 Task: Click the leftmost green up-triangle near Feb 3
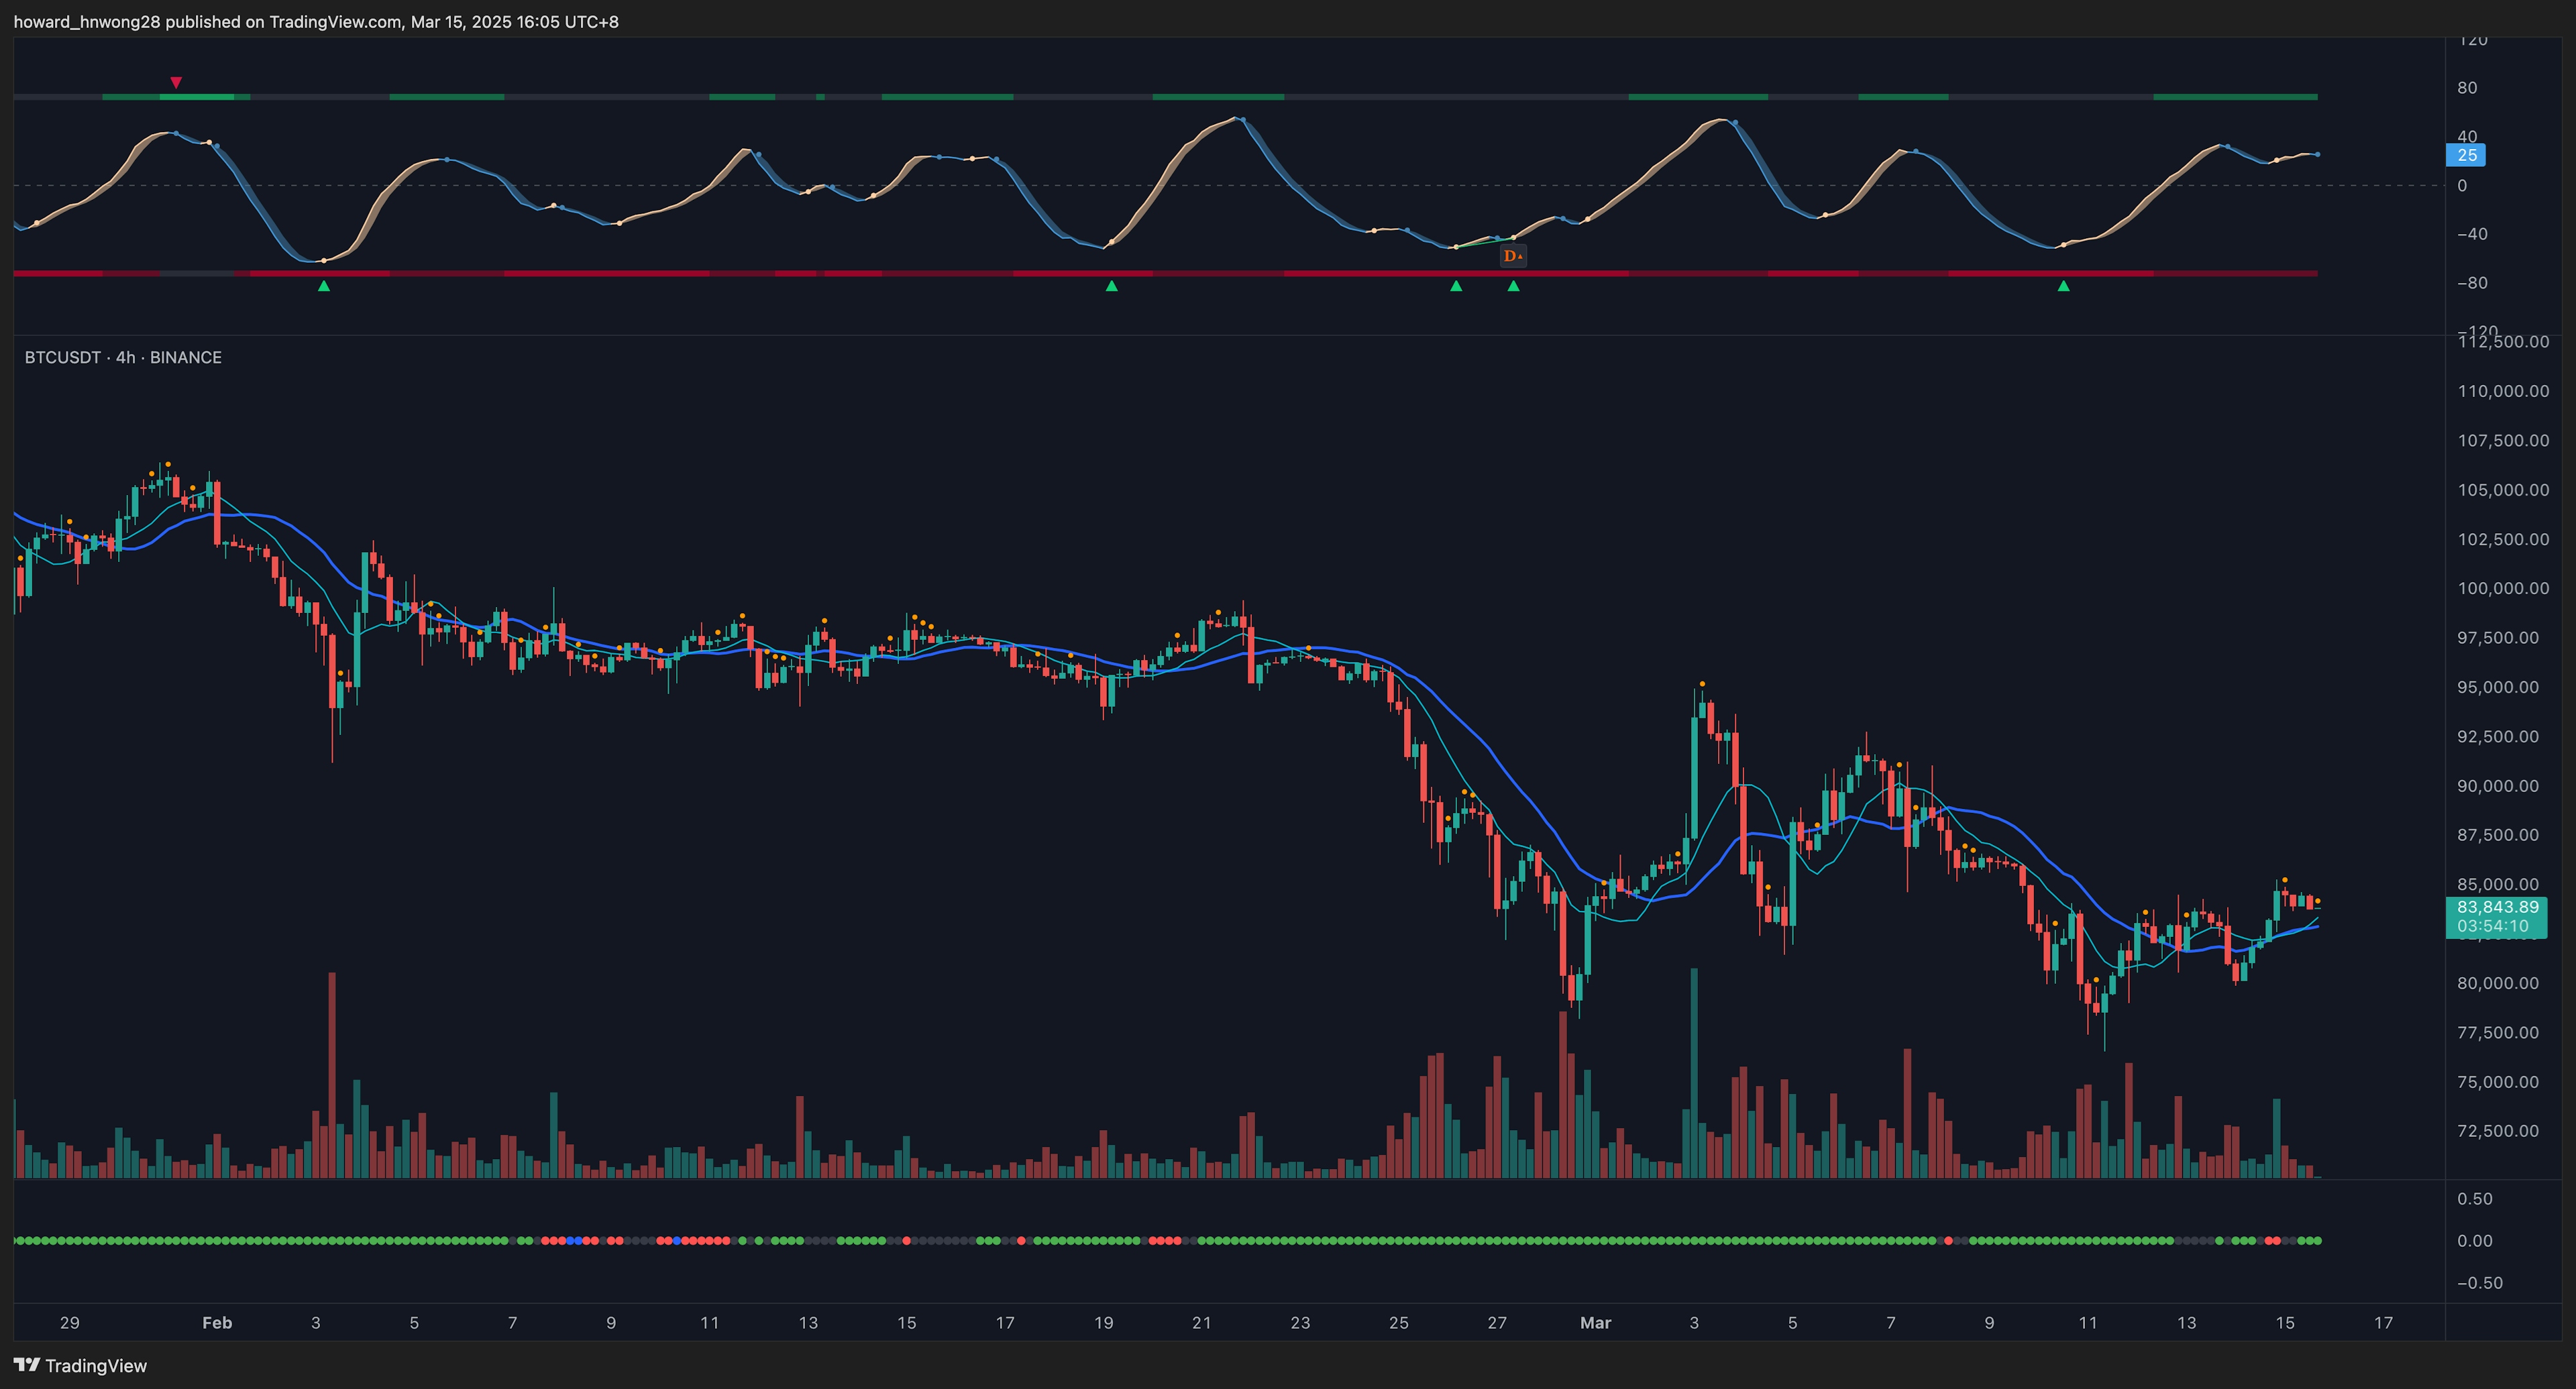point(323,286)
